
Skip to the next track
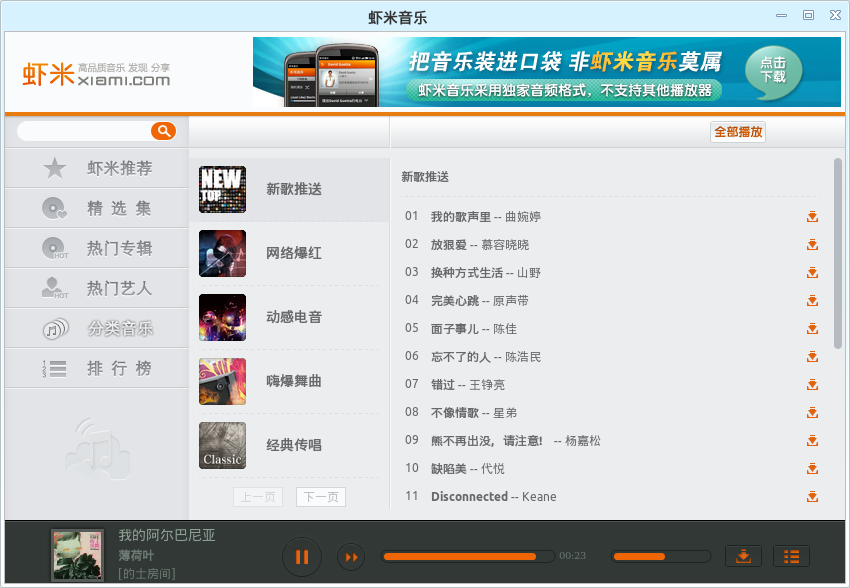[x=351, y=557]
